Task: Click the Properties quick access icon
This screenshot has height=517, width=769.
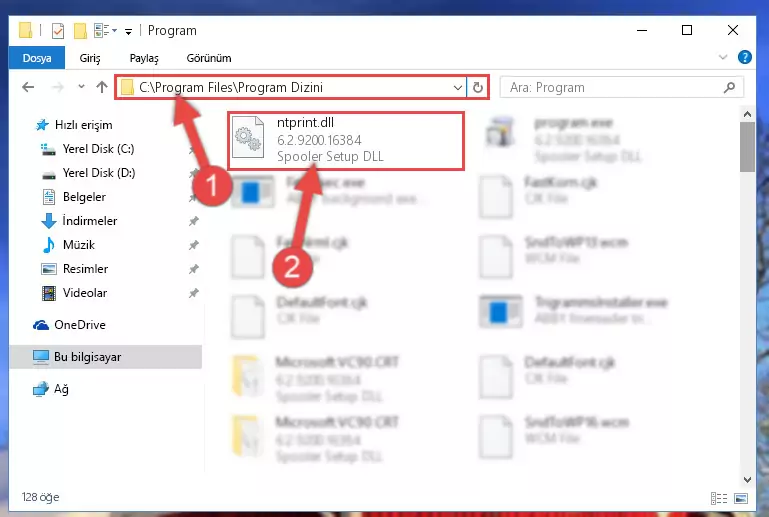Action: coord(58,31)
